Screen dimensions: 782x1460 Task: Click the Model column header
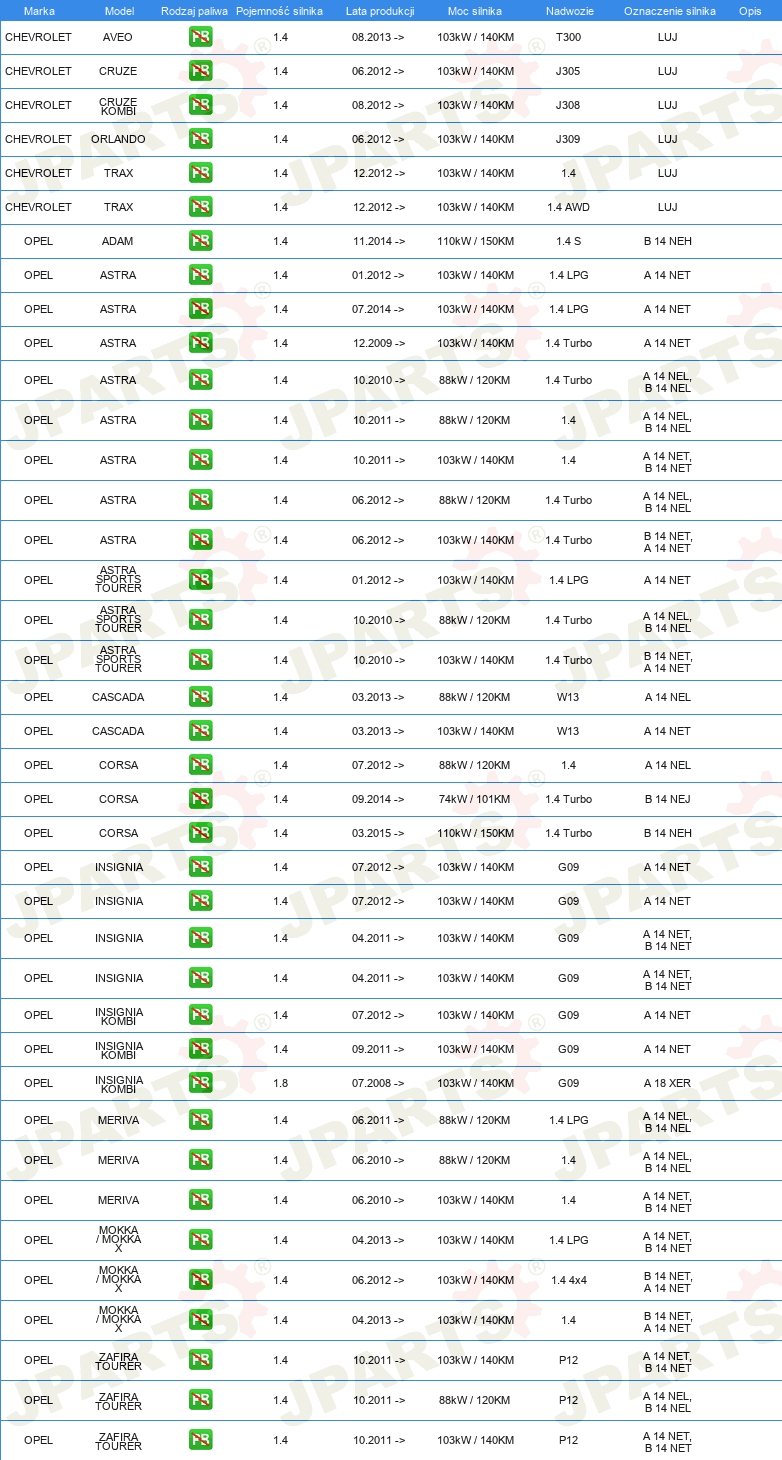point(119,11)
